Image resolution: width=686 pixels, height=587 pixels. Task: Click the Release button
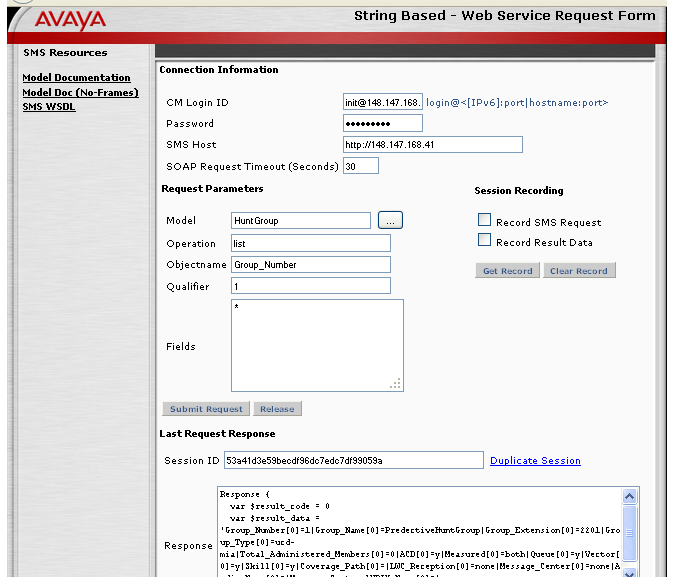(277, 409)
